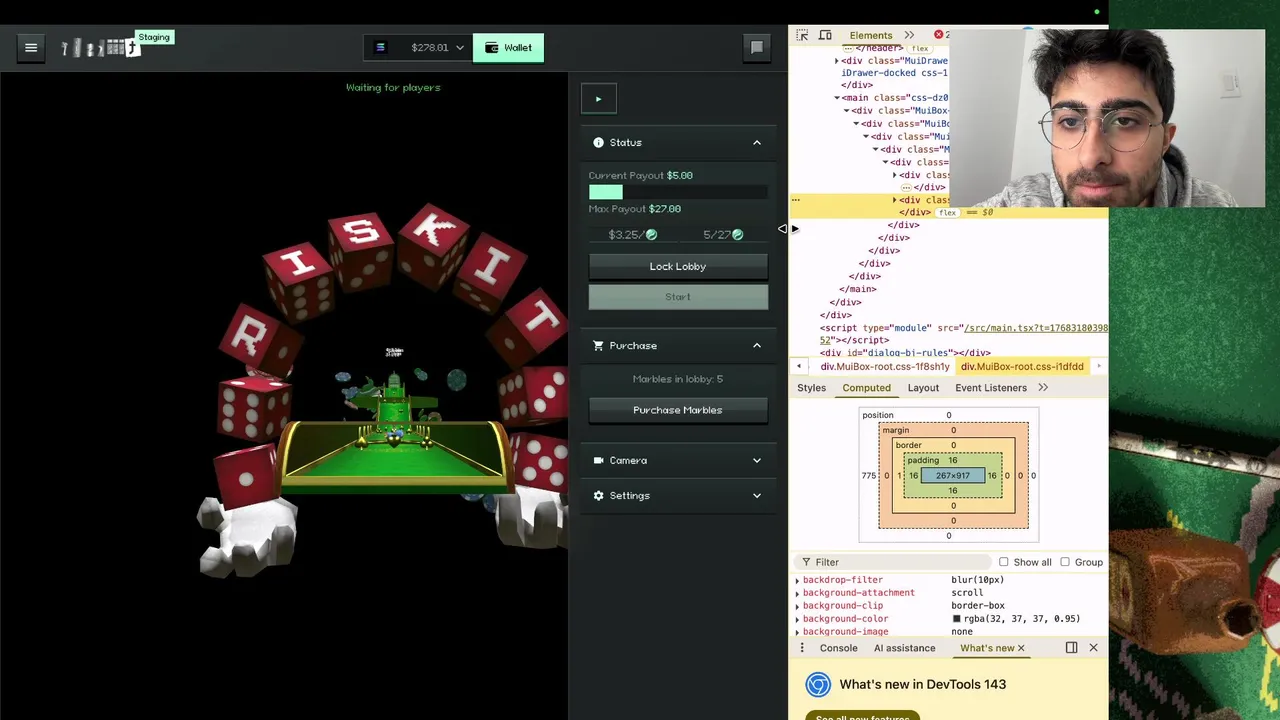The height and width of the screenshot is (720, 1280).
Task: Select breadcrumb div.MuiBox-root.css-1f8sh1y
Action: click(x=884, y=367)
